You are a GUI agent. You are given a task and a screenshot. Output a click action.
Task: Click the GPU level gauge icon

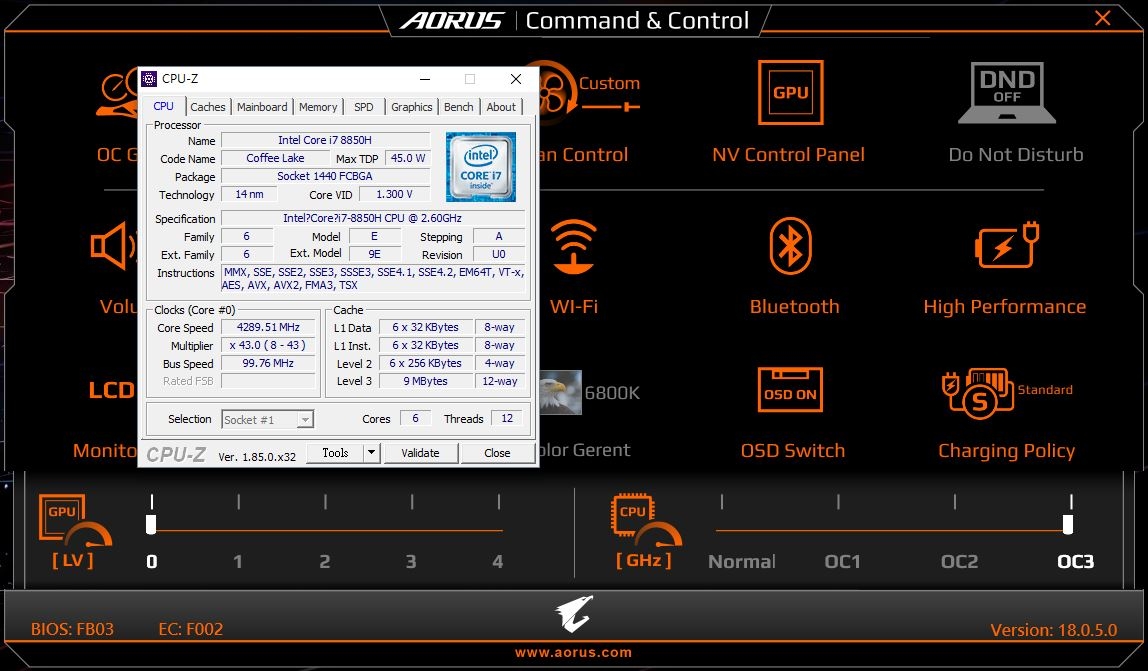coord(74,522)
